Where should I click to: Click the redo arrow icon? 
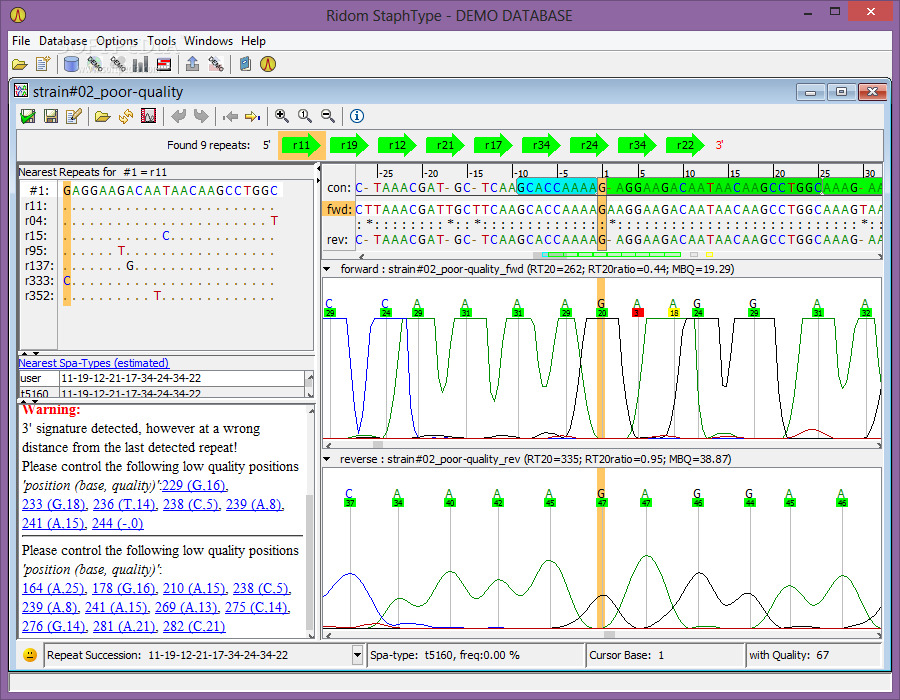pos(201,116)
